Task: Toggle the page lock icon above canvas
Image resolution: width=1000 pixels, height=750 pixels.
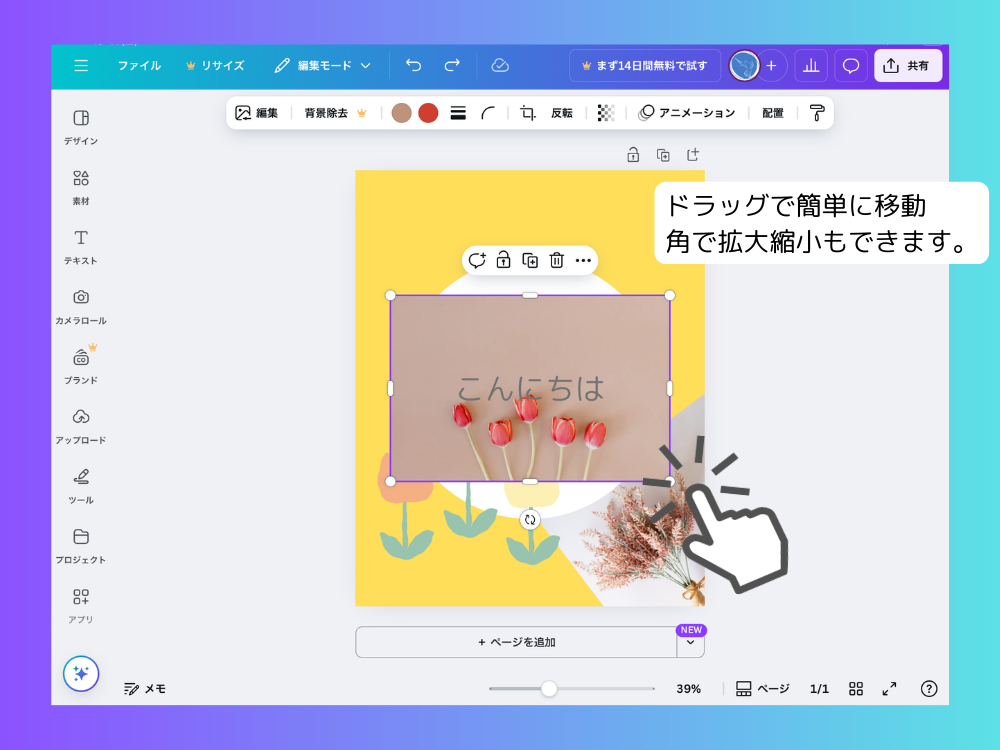Action: [633, 155]
